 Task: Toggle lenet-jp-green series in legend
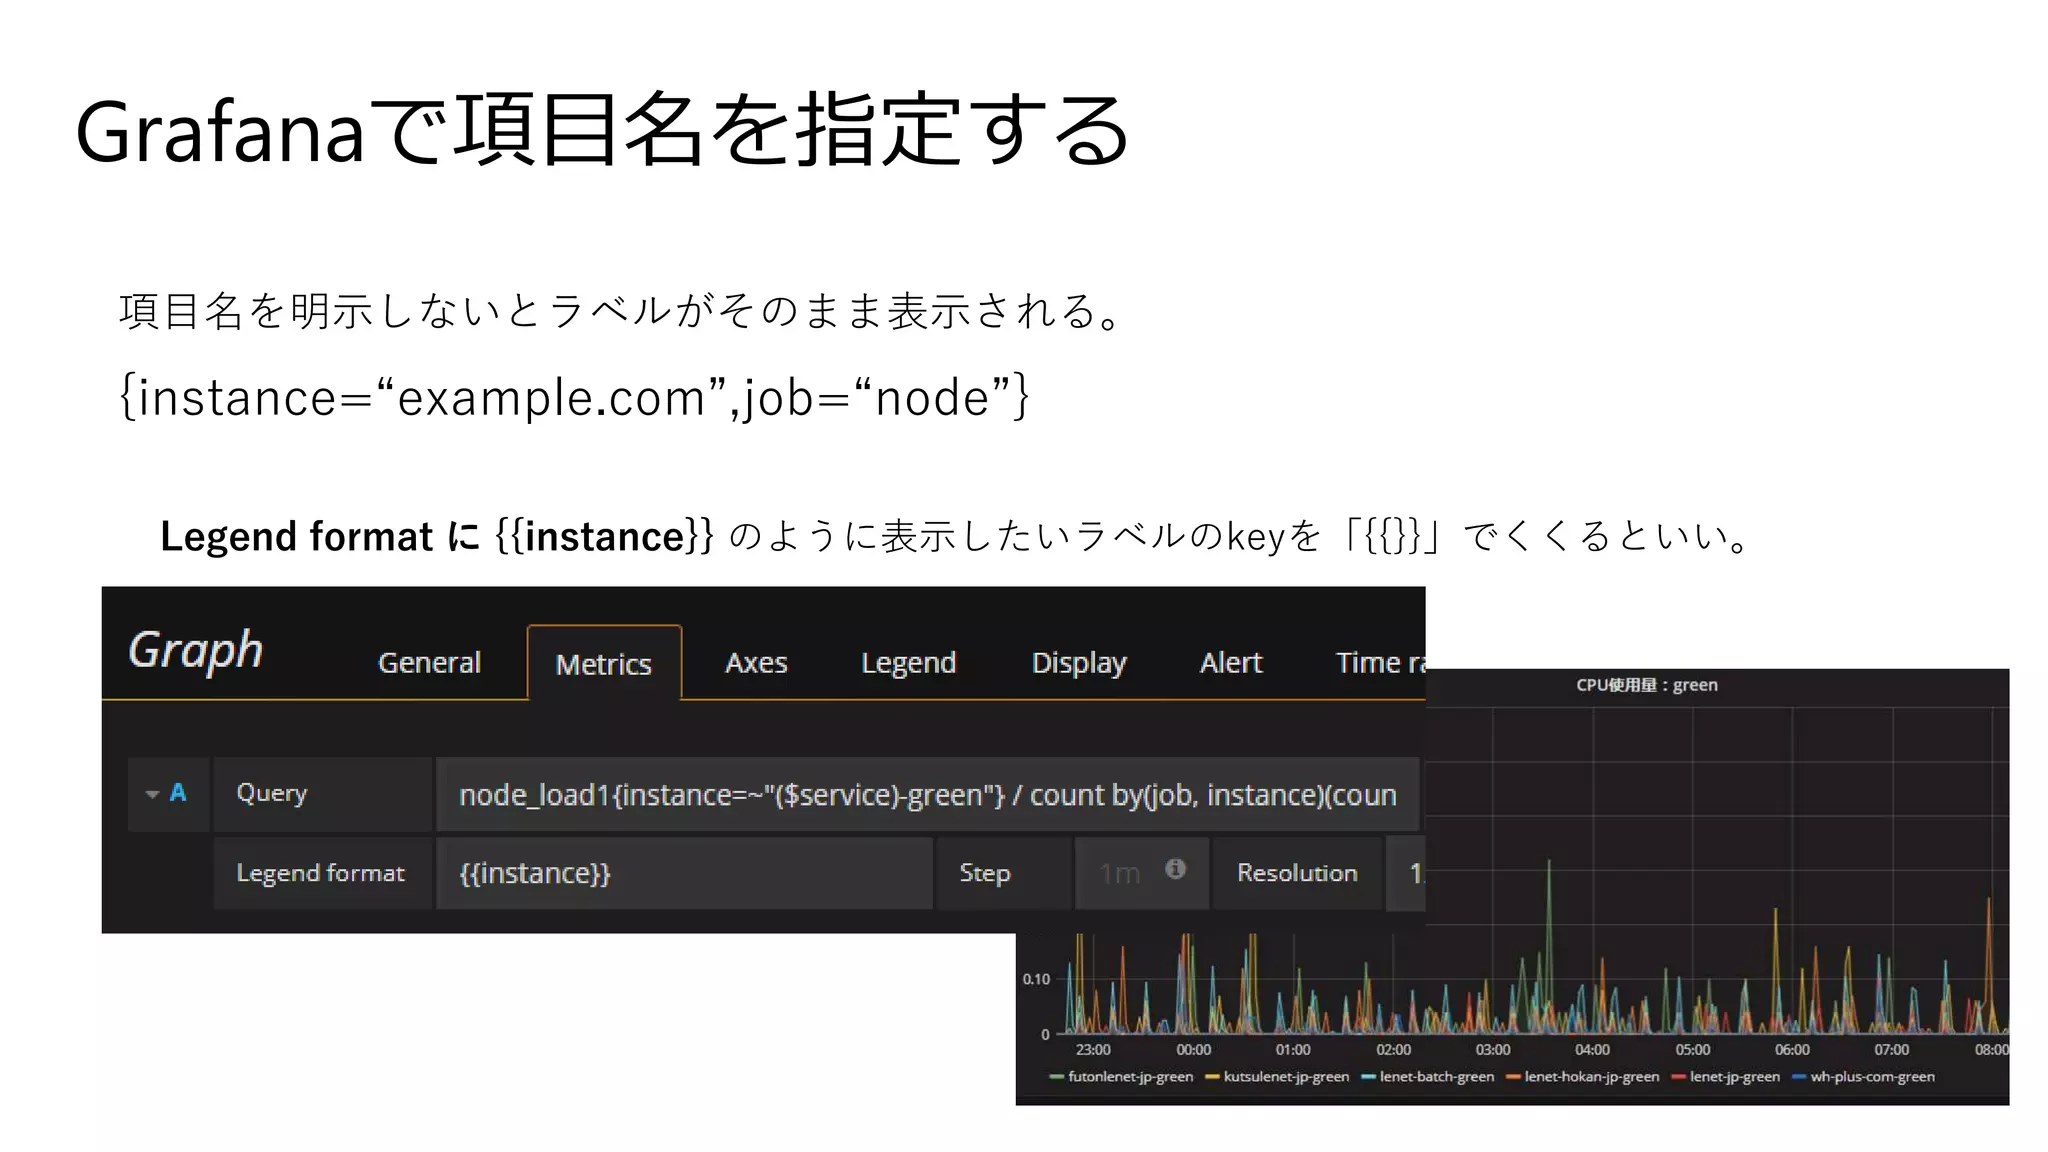tap(1735, 1077)
